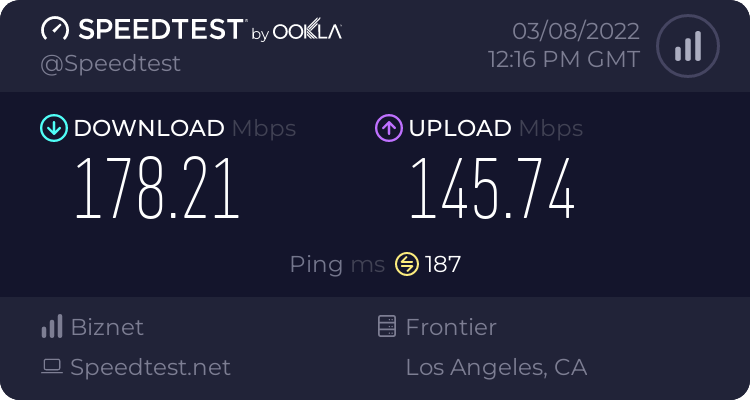This screenshot has height=400, width=750.
Task: Click the yellow ping icon
Action: click(407, 265)
